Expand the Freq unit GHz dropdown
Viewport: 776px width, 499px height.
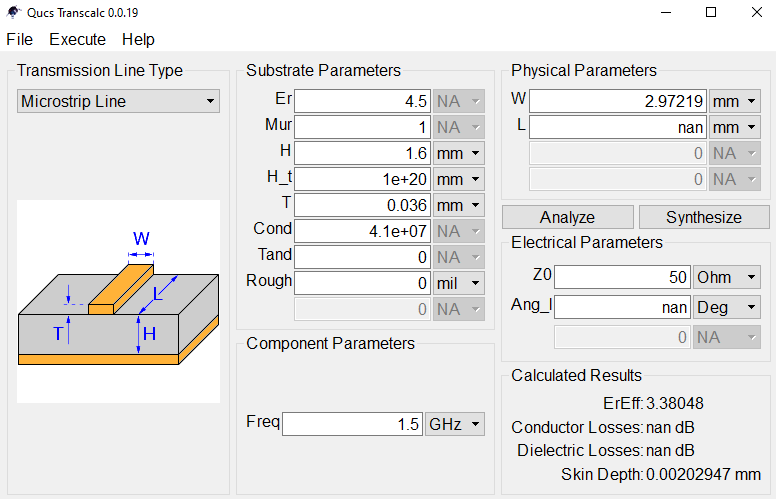(x=455, y=424)
